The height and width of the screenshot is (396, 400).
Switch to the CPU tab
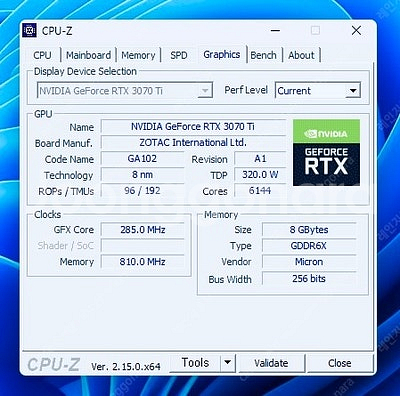(42, 55)
